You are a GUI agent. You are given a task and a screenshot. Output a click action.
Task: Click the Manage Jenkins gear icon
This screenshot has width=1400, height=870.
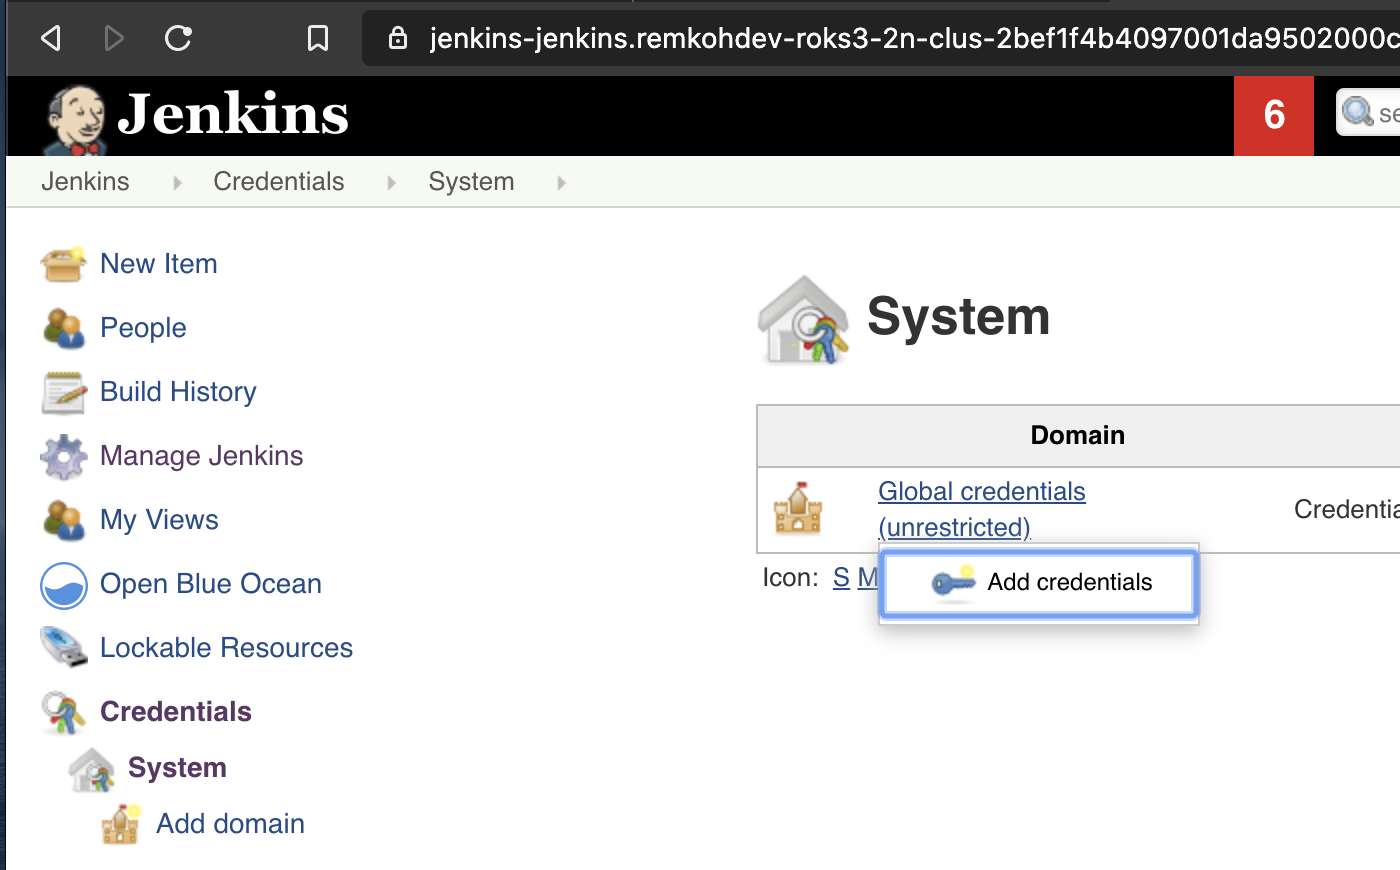pos(63,456)
